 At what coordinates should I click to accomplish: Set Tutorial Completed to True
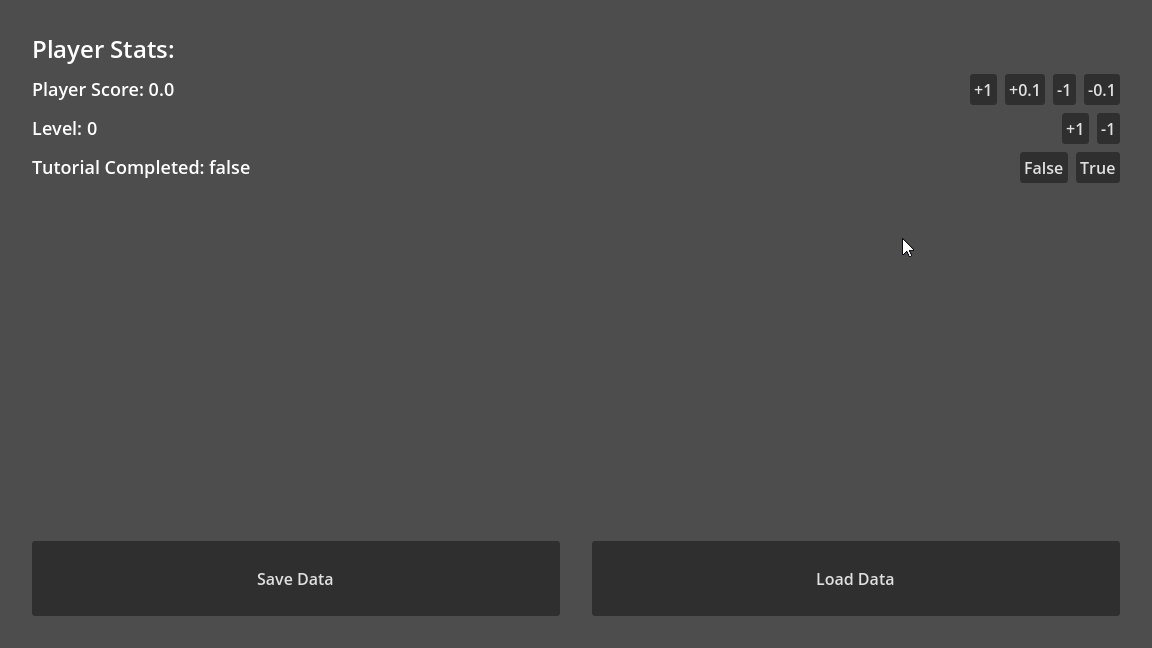coord(1097,168)
